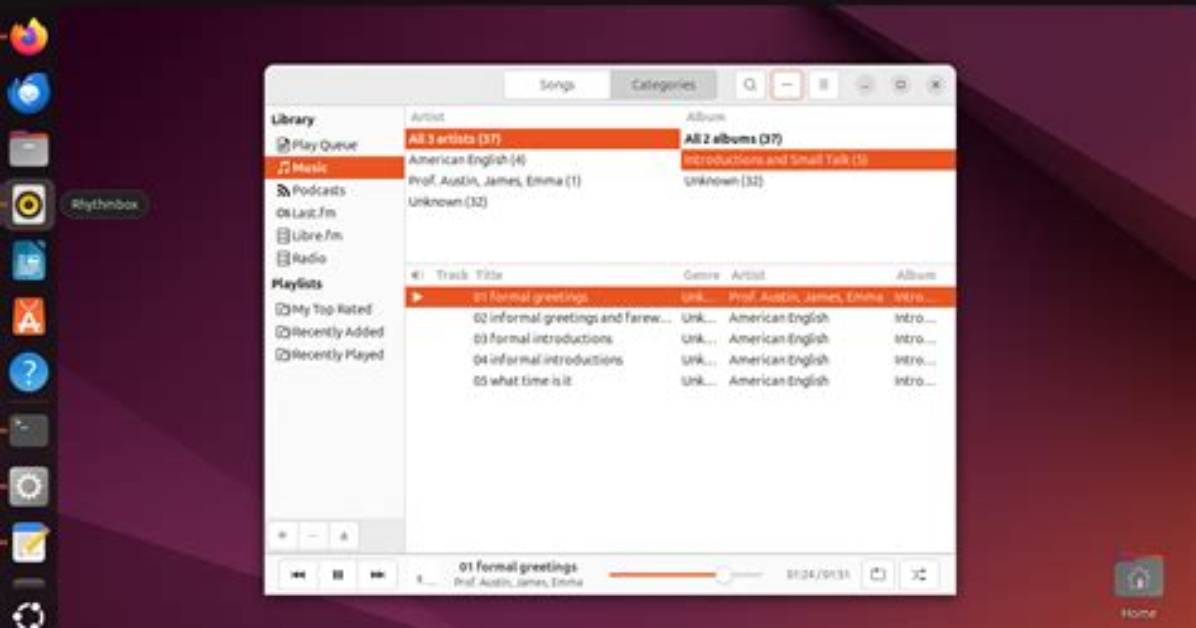Screen dimensions: 1196x628
Task: Pause the playing track
Action: (x=338, y=575)
